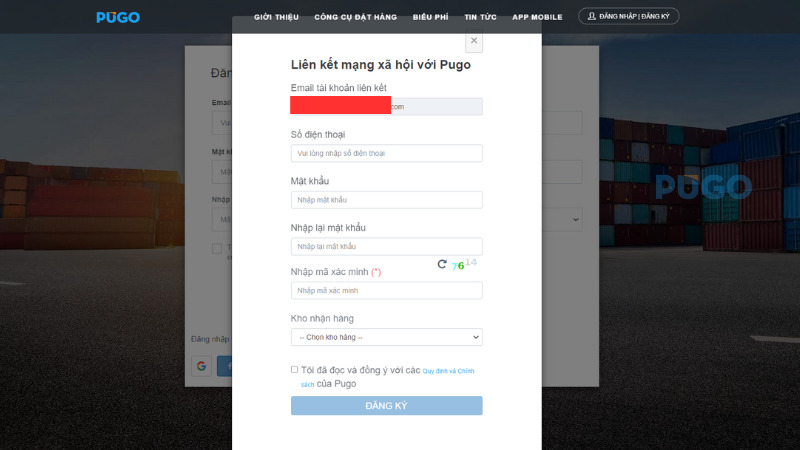Click the Google sign-in icon

click(201, 366)
